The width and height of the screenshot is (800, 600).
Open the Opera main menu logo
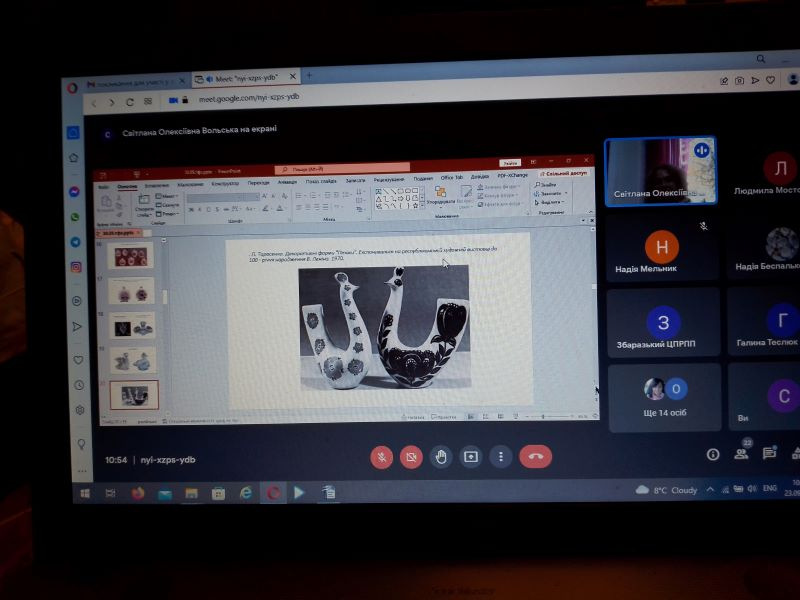coord(72,88)
